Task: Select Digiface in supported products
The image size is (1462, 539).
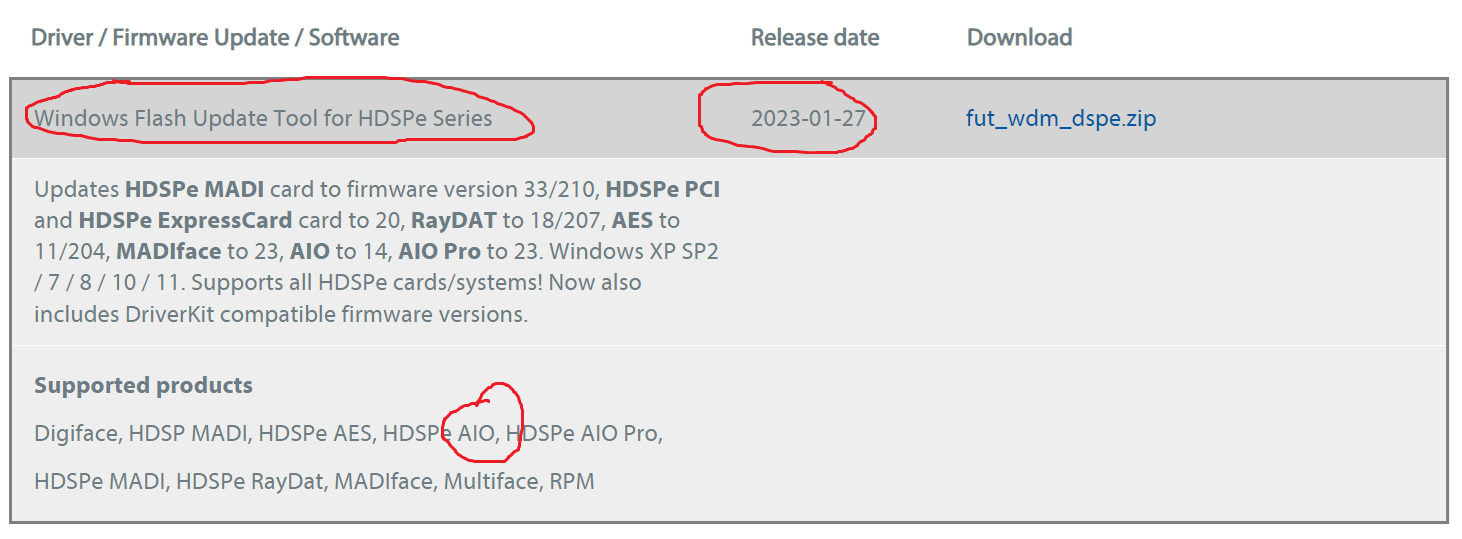Action: point(76,433)
